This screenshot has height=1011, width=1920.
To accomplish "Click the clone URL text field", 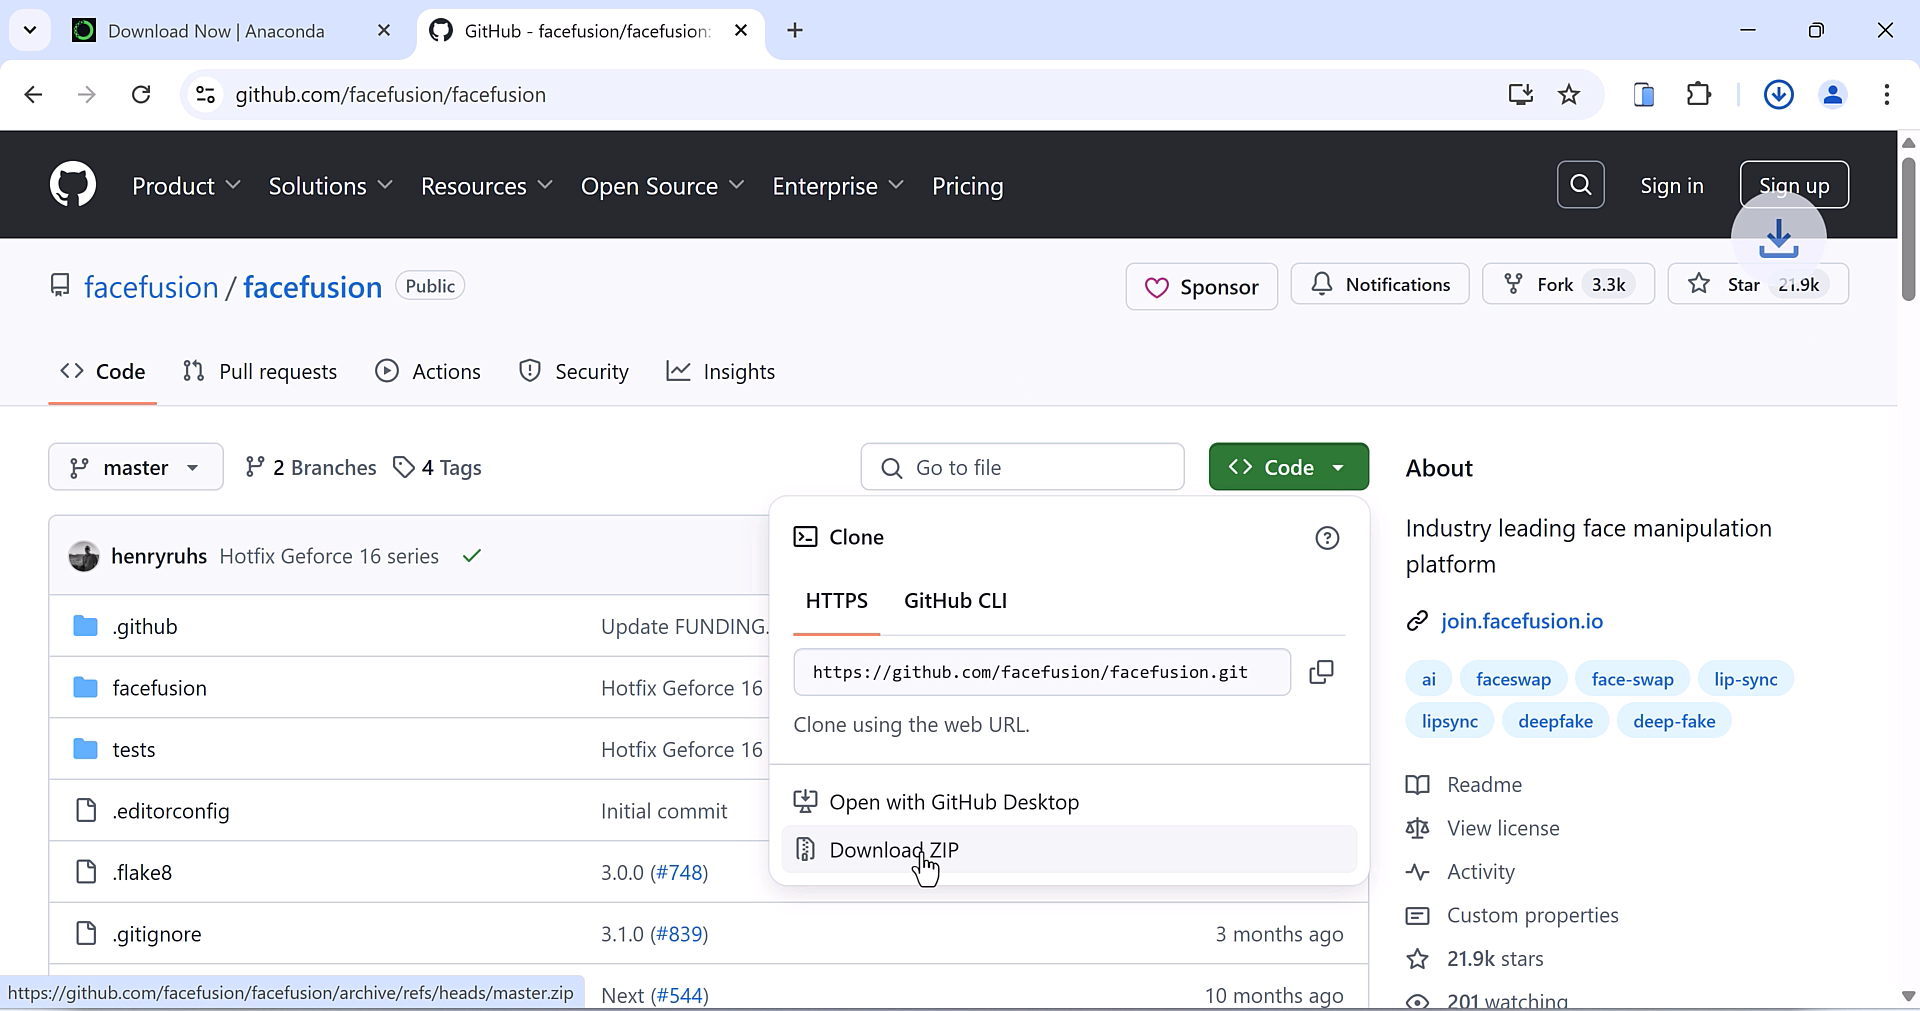I will click(1042, 672).
